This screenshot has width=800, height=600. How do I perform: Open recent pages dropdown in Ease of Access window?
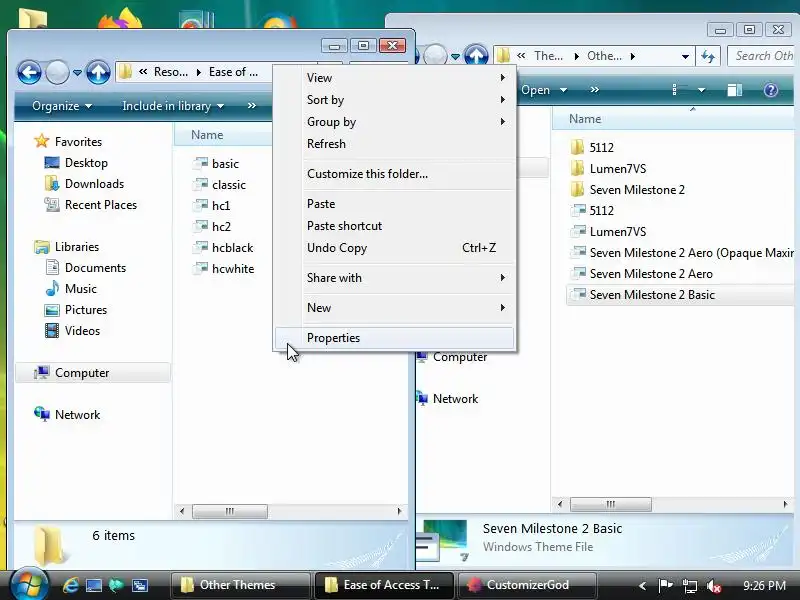tap(77, 73)
